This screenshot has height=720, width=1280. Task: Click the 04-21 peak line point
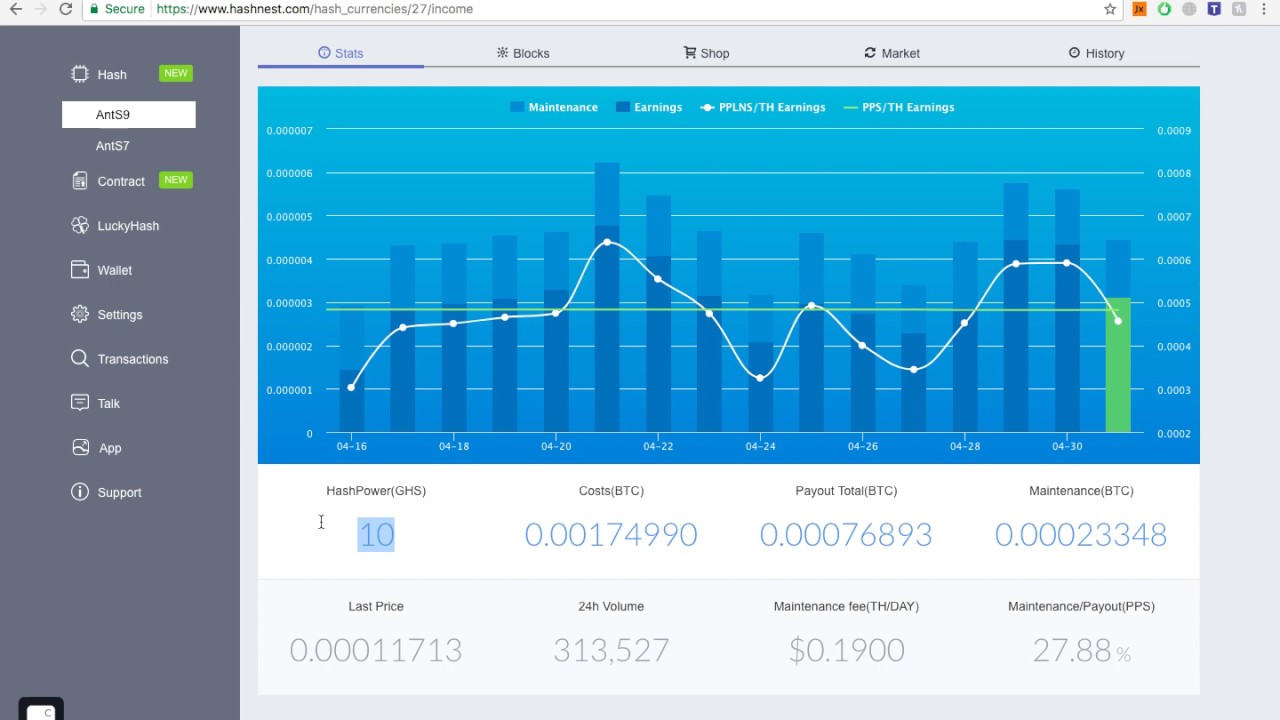point(607,242)
